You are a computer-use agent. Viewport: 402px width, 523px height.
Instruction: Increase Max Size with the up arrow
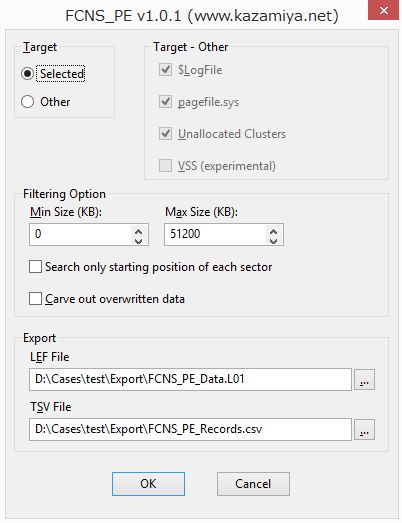274,230
